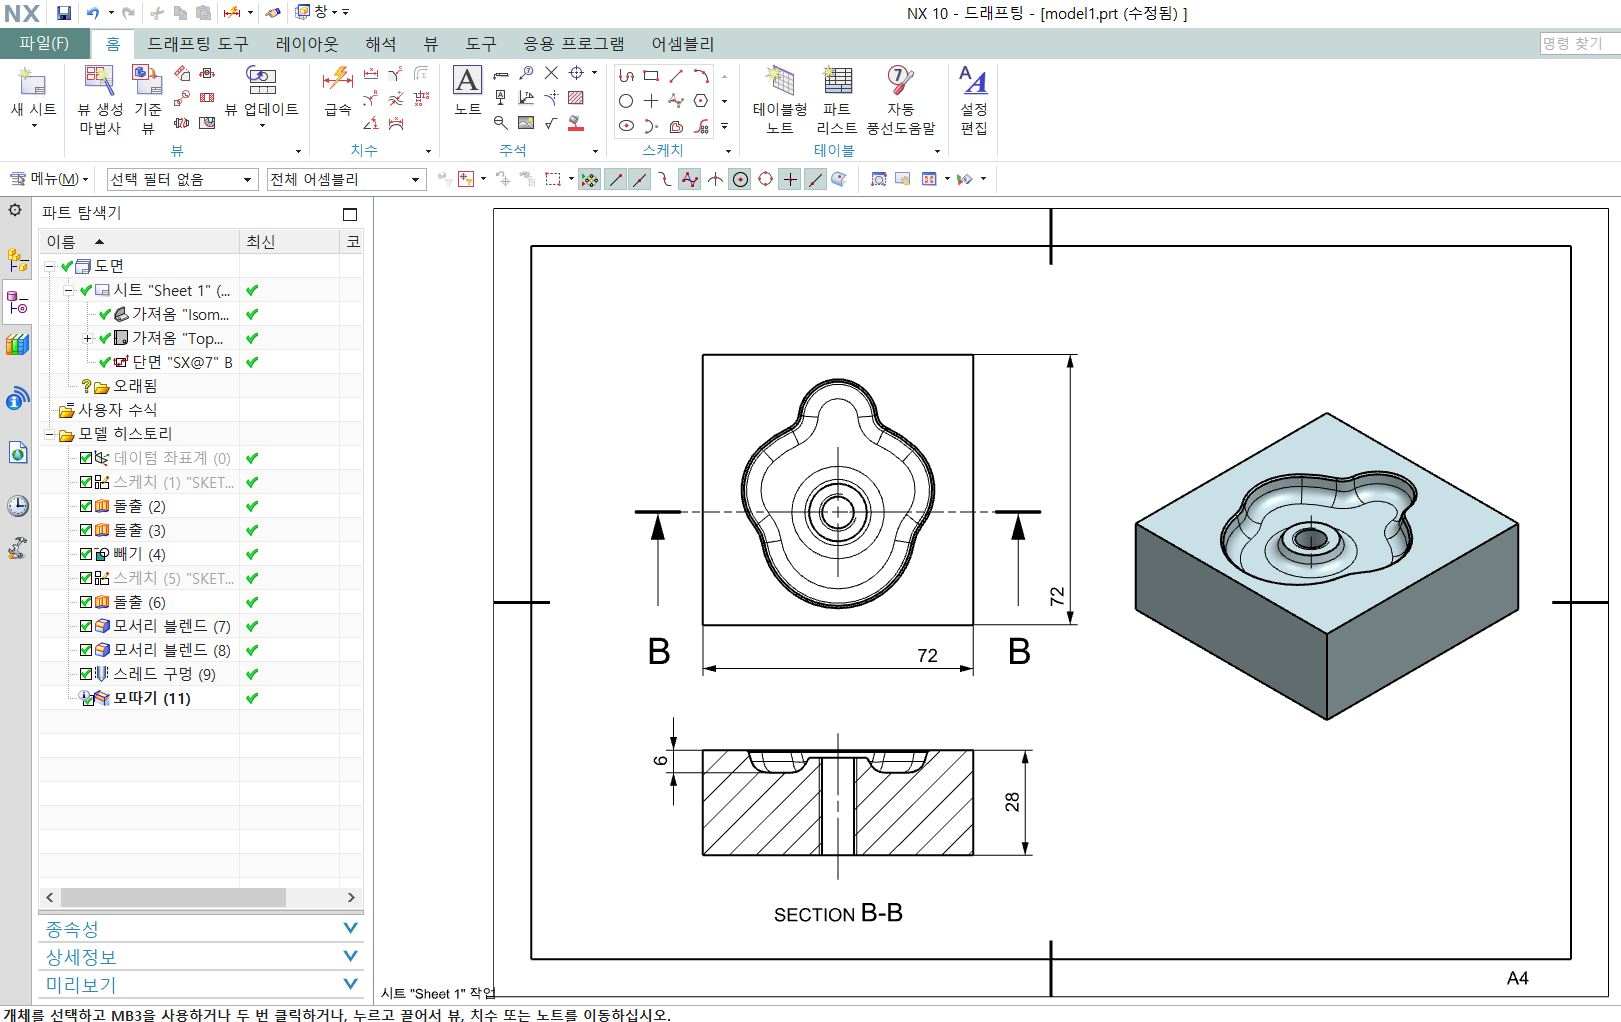Click the Save icon in title bar
1621x1022 pixels.
64,13
